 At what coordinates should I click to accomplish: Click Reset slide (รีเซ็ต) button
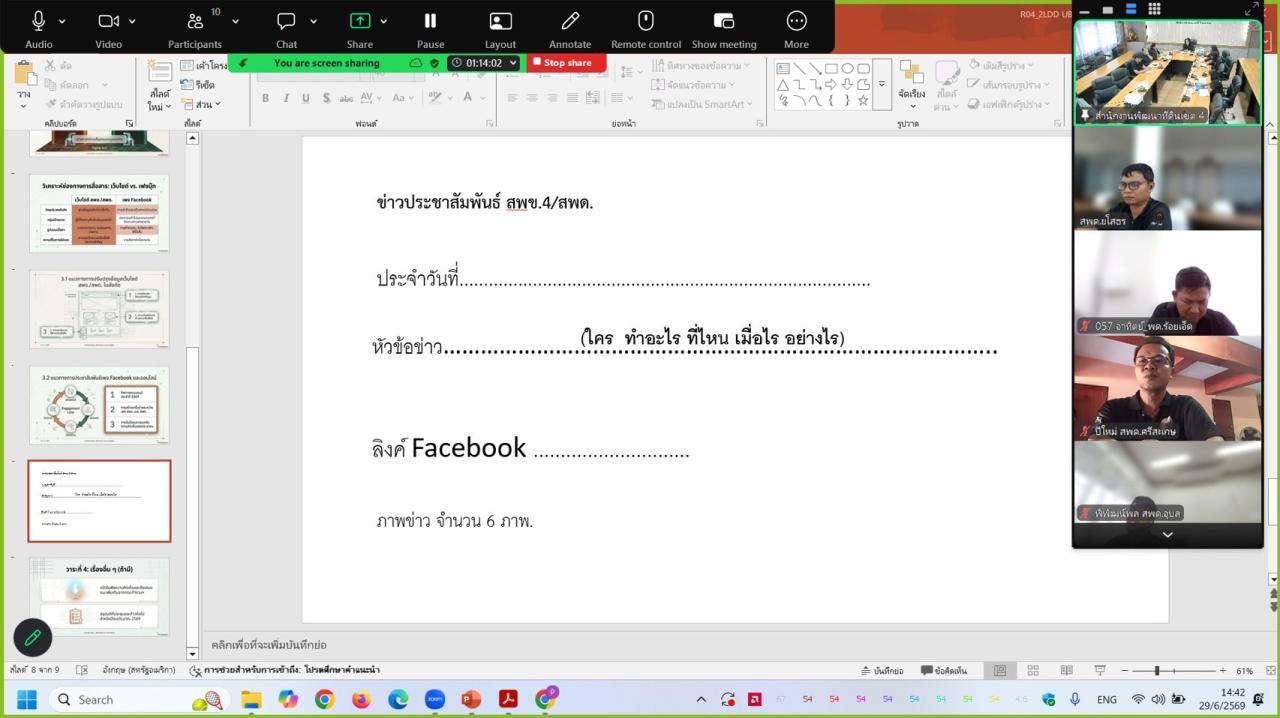coord(197,85)
